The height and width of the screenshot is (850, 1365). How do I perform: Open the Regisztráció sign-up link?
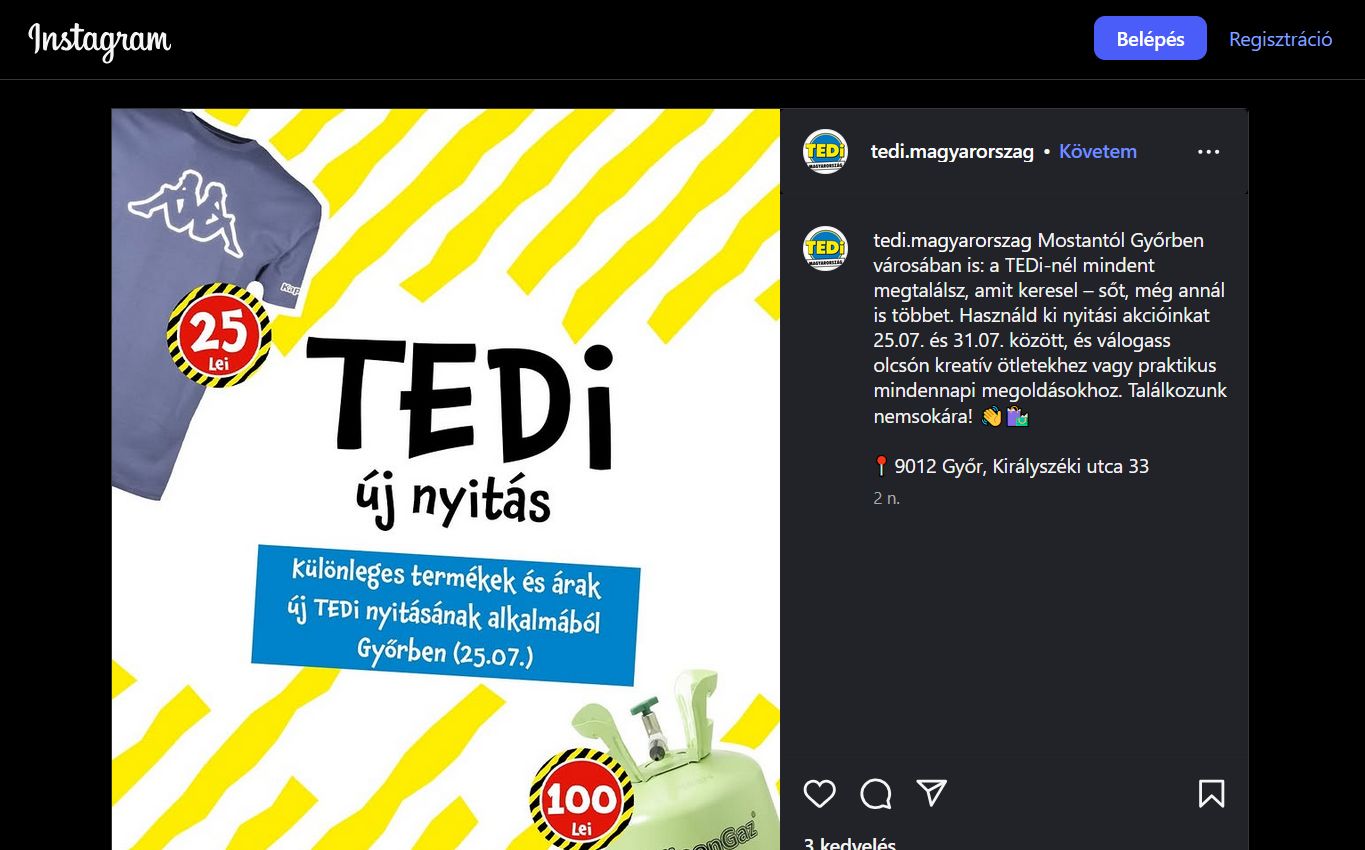(1280, 39)
